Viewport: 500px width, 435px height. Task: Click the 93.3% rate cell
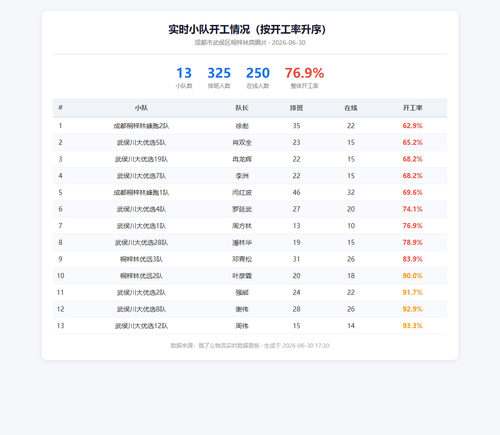[x=412, y=326]
